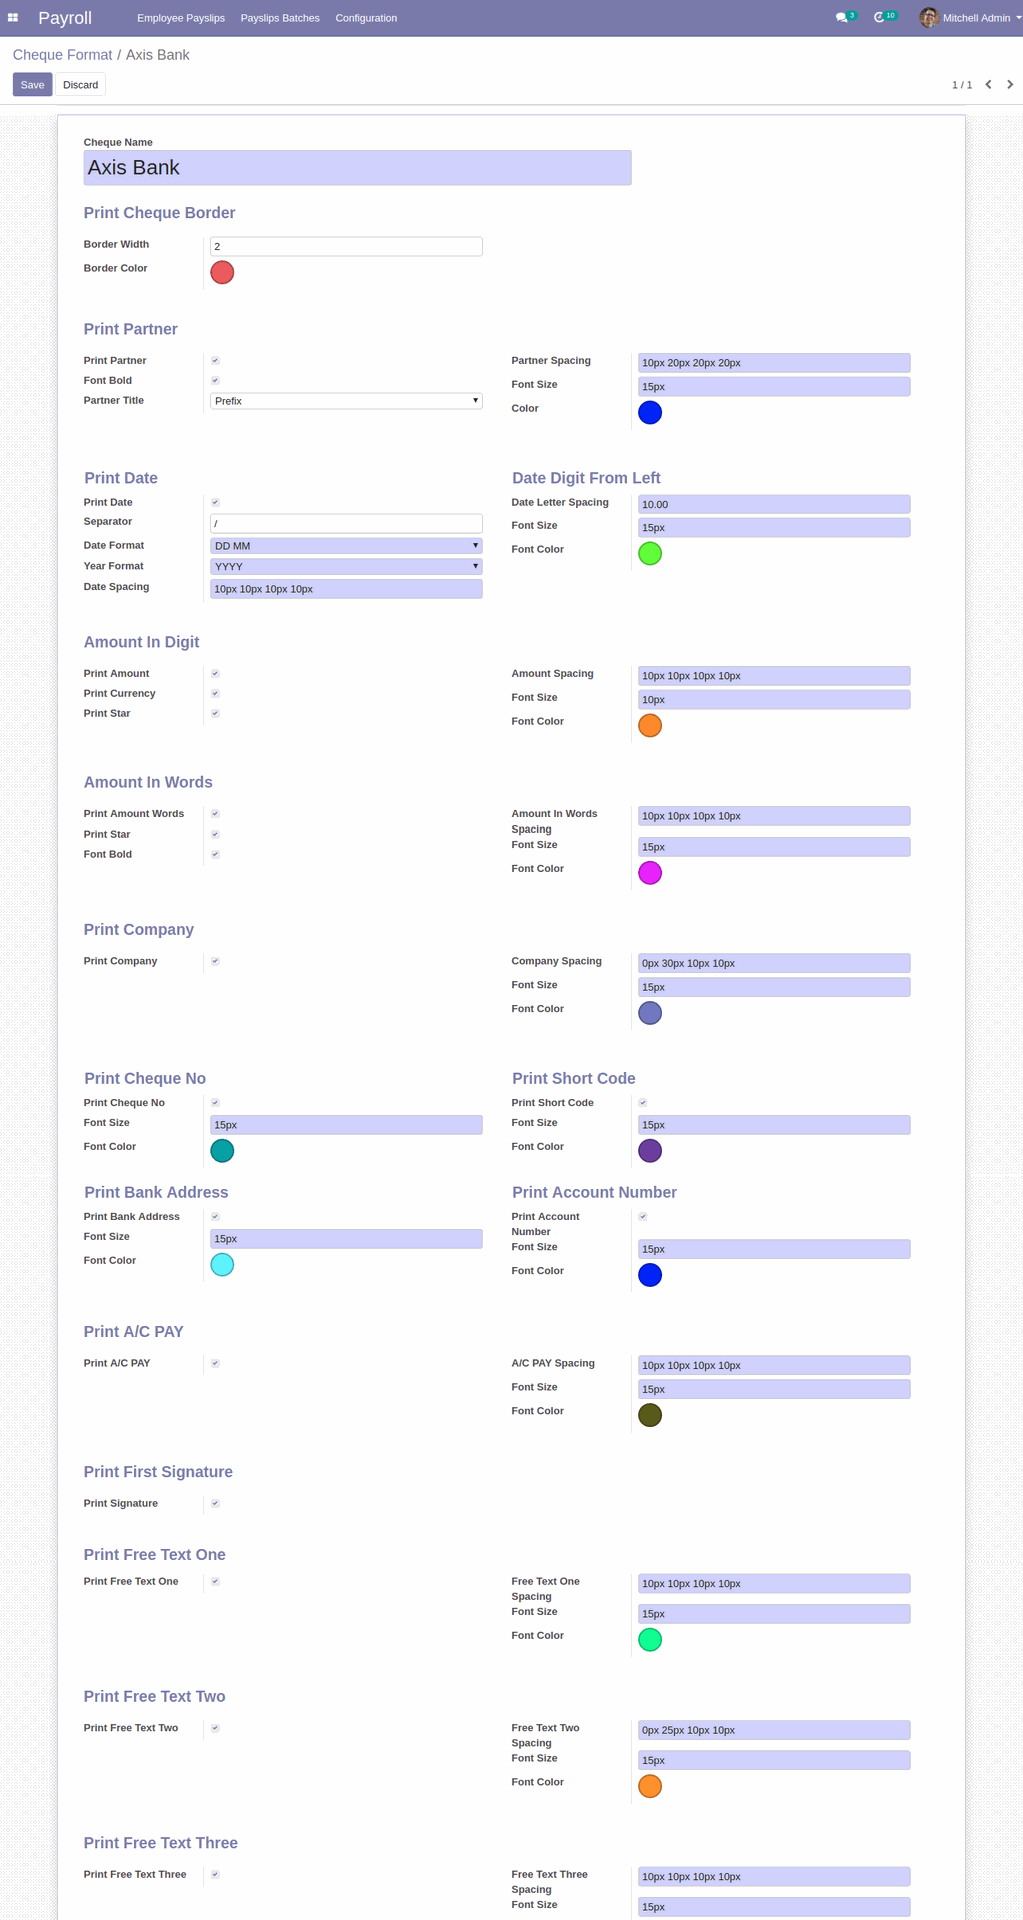Open the Date Format dropdown
The height and width of the screenshot is (1920, 1023).
pyautogui.click(x=346, y=546)
